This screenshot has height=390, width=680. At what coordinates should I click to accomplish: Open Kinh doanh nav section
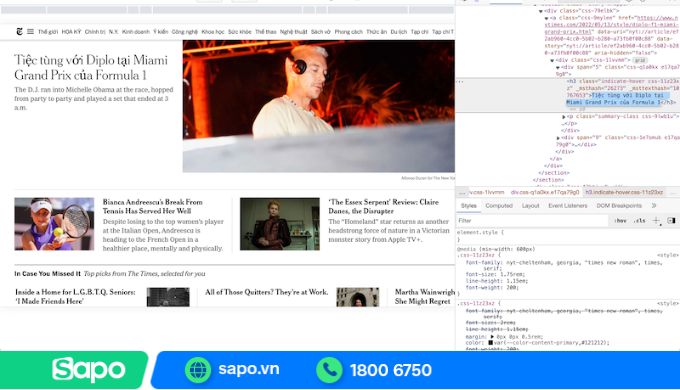pyautogui.click(x=136, y=32)
